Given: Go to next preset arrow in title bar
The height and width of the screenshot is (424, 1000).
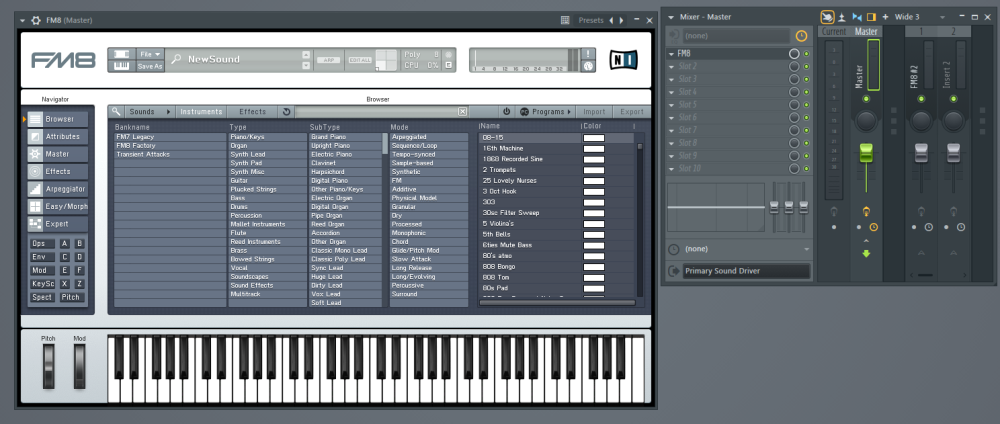Looking at the screenshot, I should 622,20.
